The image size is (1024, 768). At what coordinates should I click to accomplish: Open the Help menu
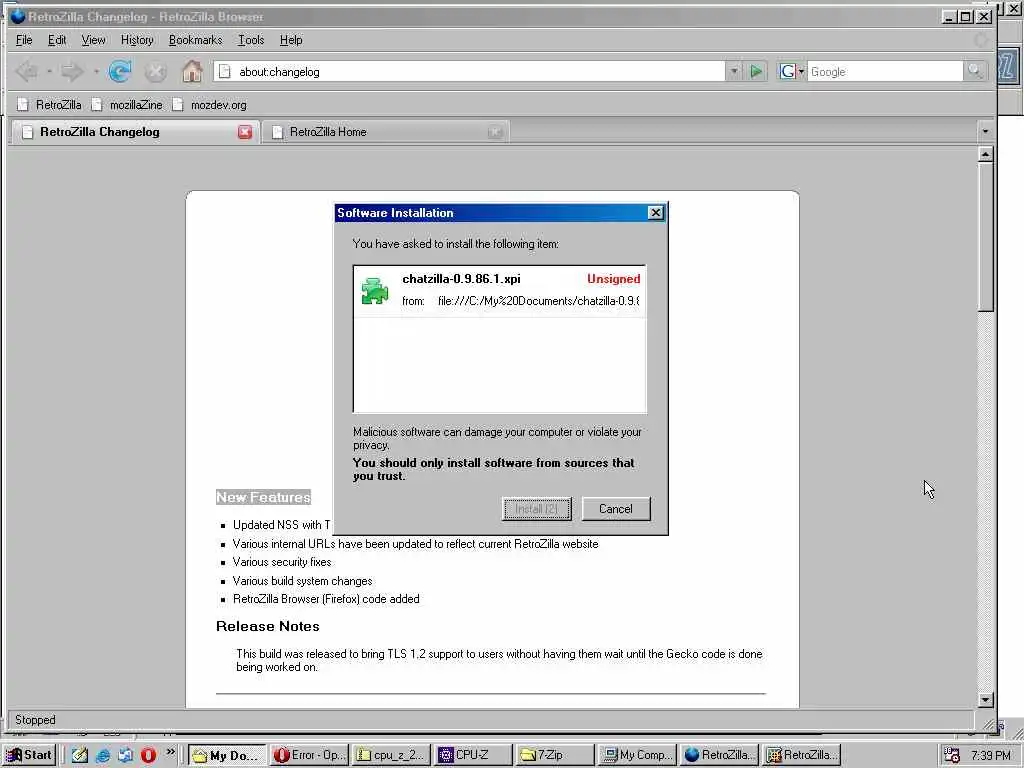[291, 40]
